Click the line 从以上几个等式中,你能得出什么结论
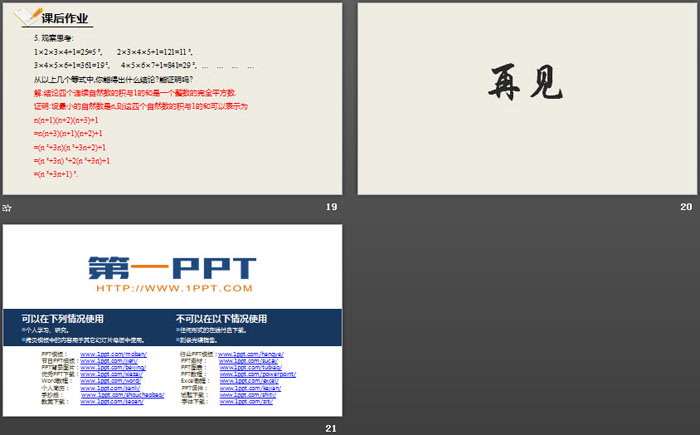Screen dimensions: 700x435 pos(113,79)
